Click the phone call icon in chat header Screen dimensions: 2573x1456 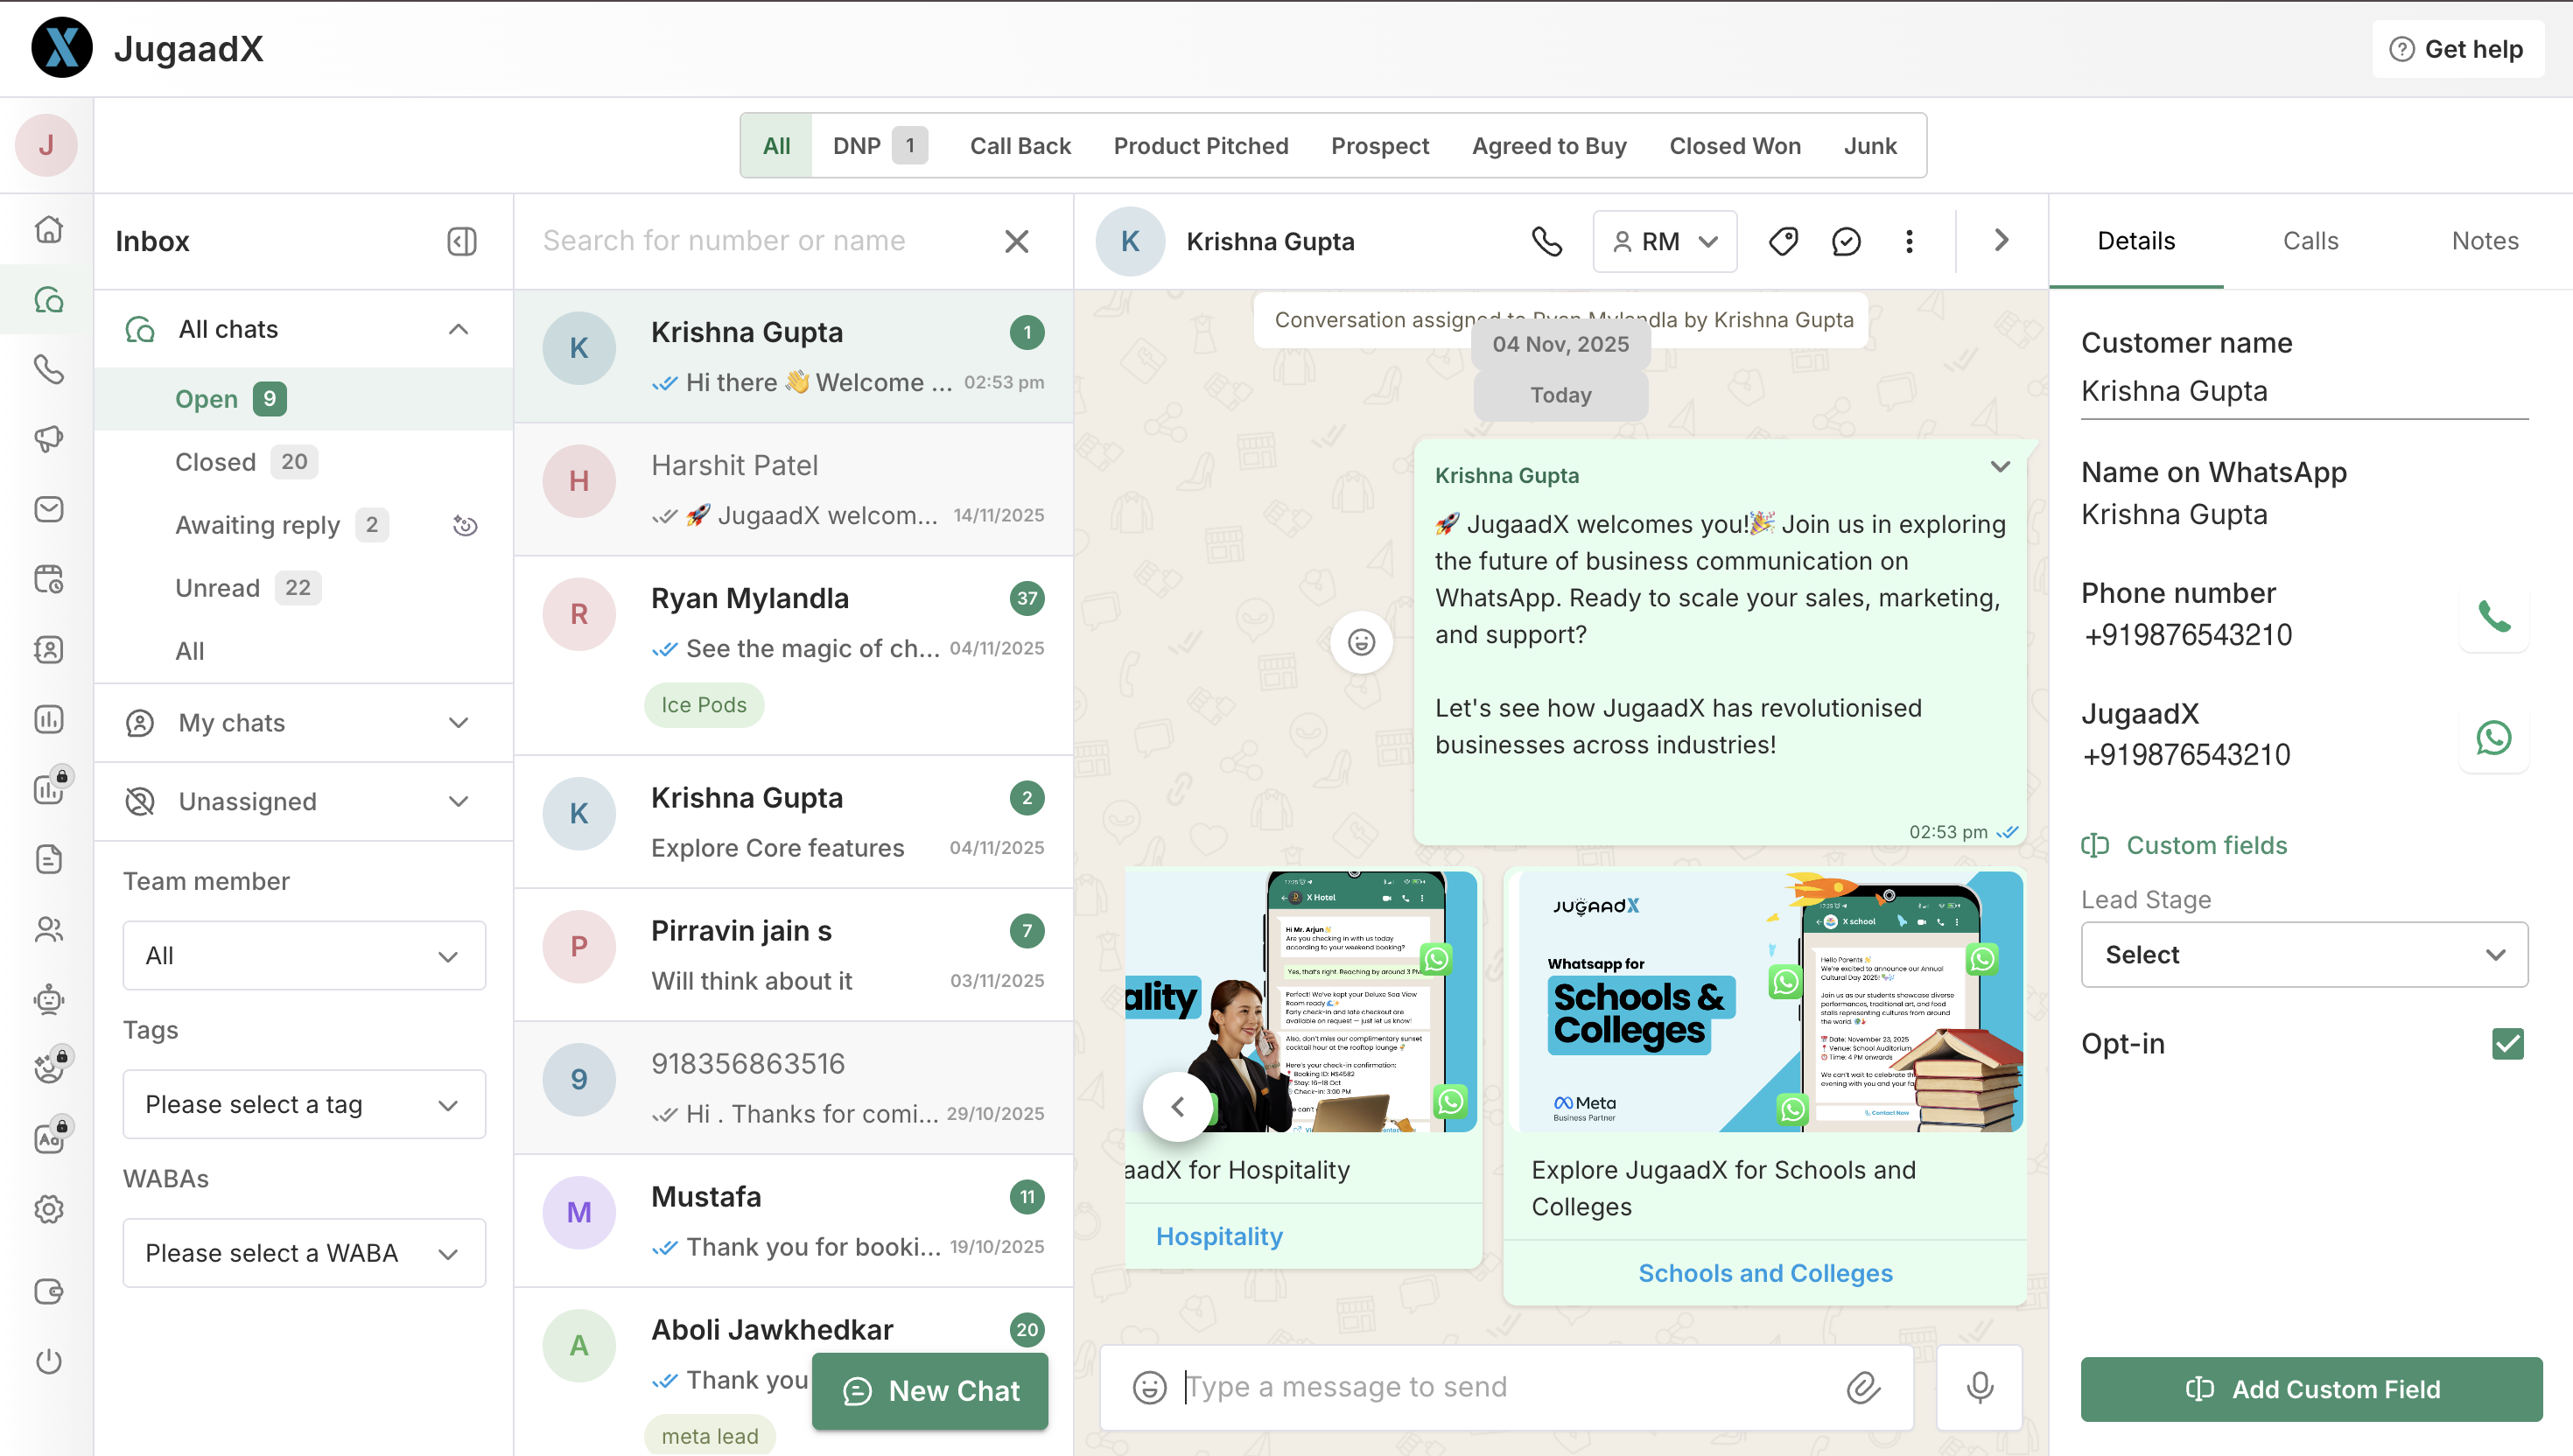point(1547,241)
